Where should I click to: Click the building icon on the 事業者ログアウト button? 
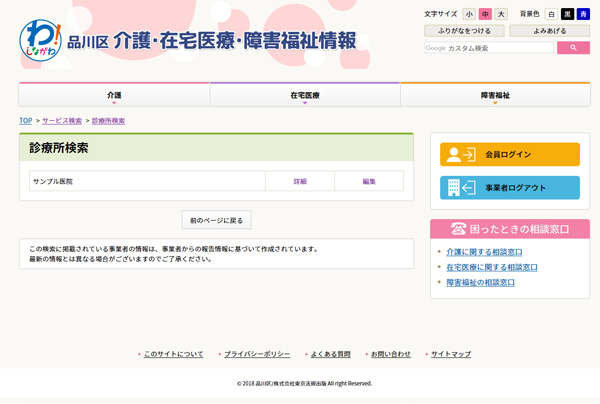tap(453, 187)
